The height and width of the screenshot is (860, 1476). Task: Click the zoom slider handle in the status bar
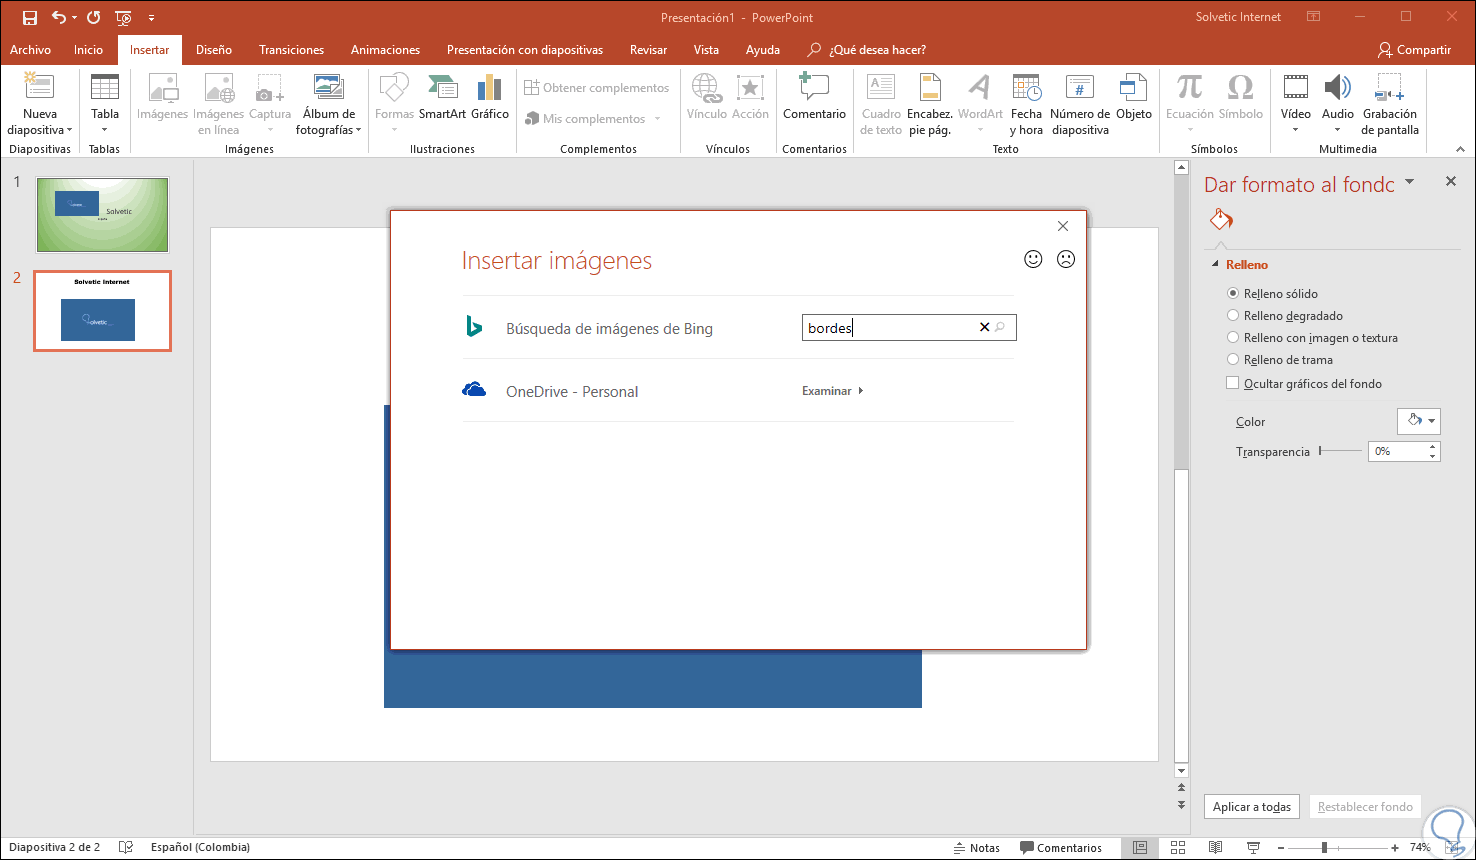(1324, 848)
